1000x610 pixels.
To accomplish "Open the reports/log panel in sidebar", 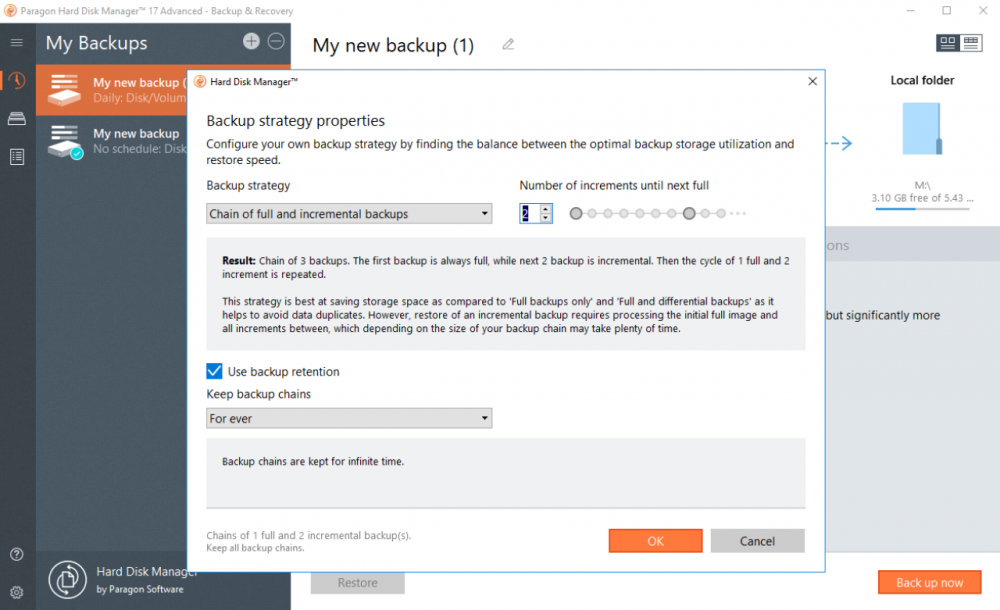I will tap(16, 156).
